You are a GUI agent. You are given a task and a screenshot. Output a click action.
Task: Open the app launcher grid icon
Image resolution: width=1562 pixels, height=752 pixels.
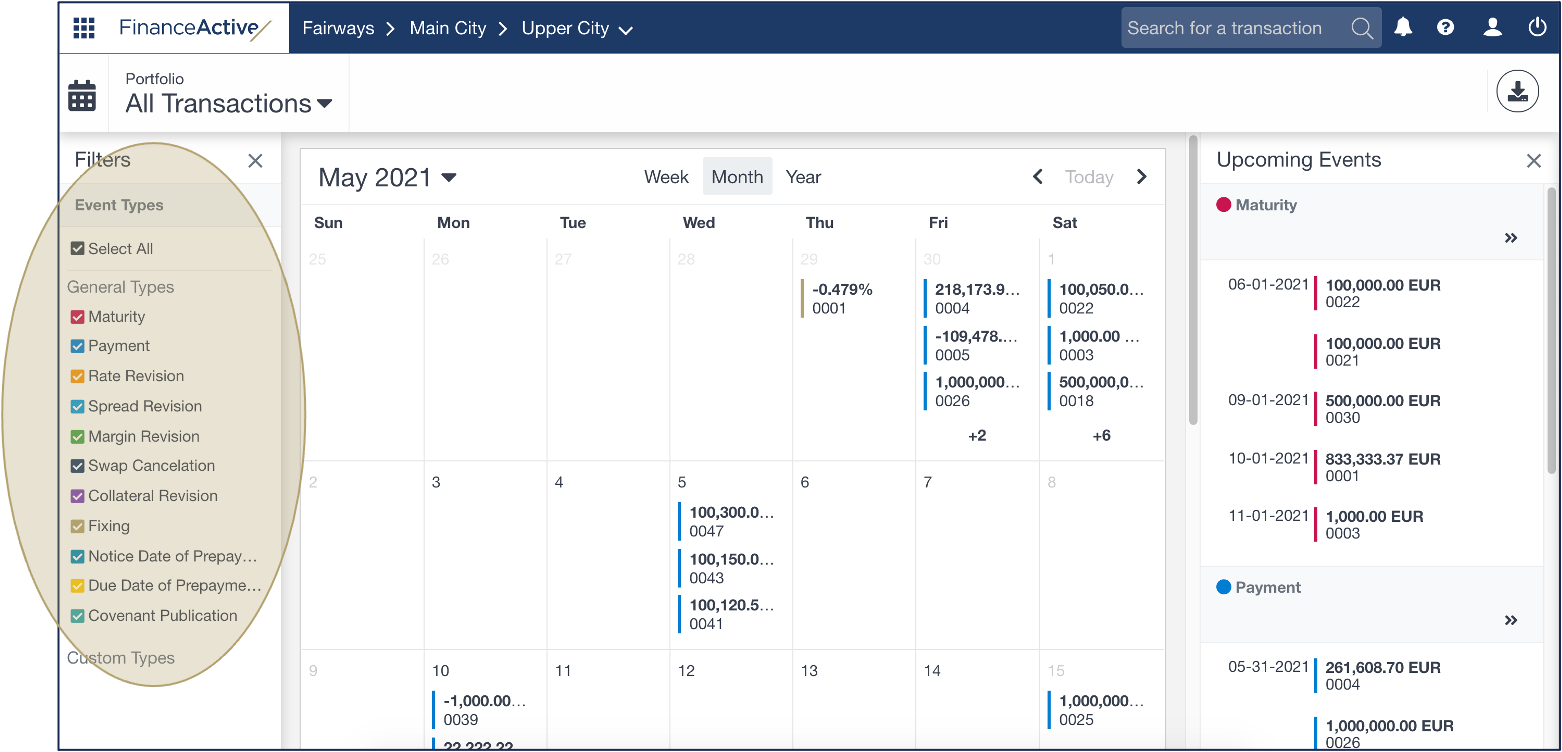click(84, 28)
